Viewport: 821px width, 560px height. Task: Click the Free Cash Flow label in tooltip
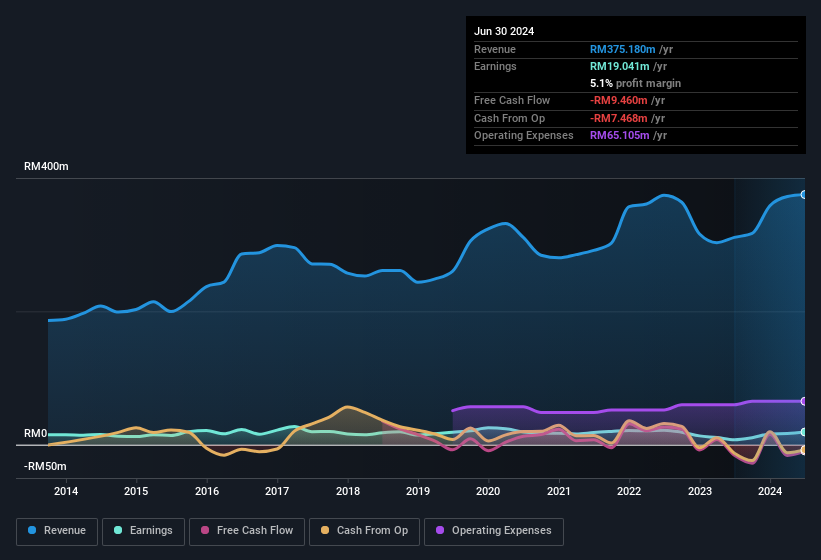(512, 100)
